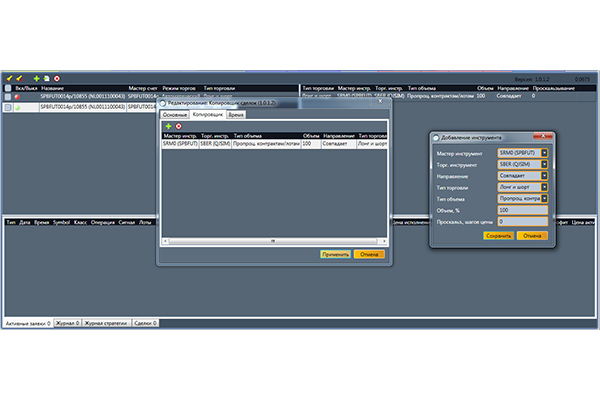Check the second strategy row checkbox
The image size is (600, 400).
point(8,106)
